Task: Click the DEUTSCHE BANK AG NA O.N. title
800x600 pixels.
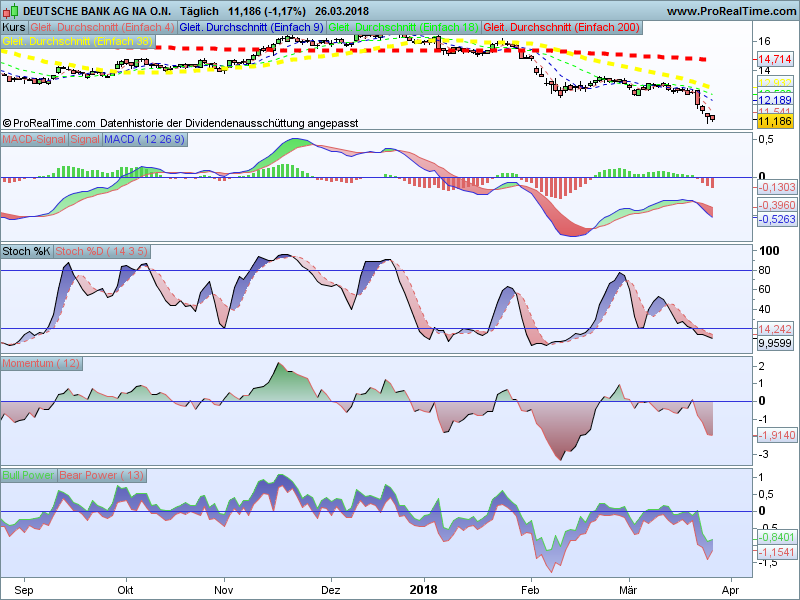Action: [x=97, y=11]
